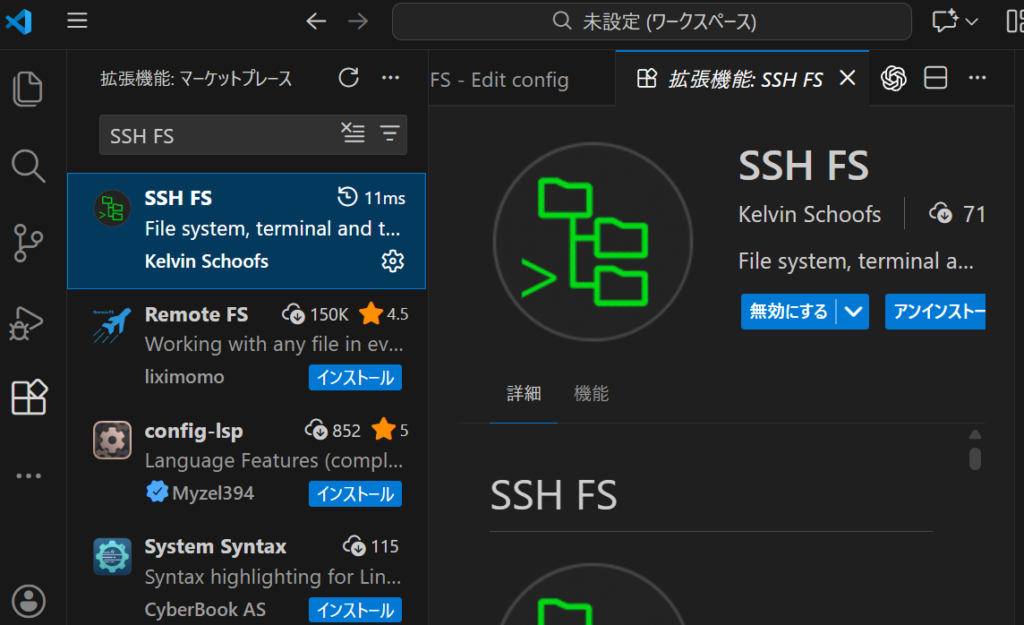Open the ChatGPT icon in editor toolbar

[x=893, y=78]
